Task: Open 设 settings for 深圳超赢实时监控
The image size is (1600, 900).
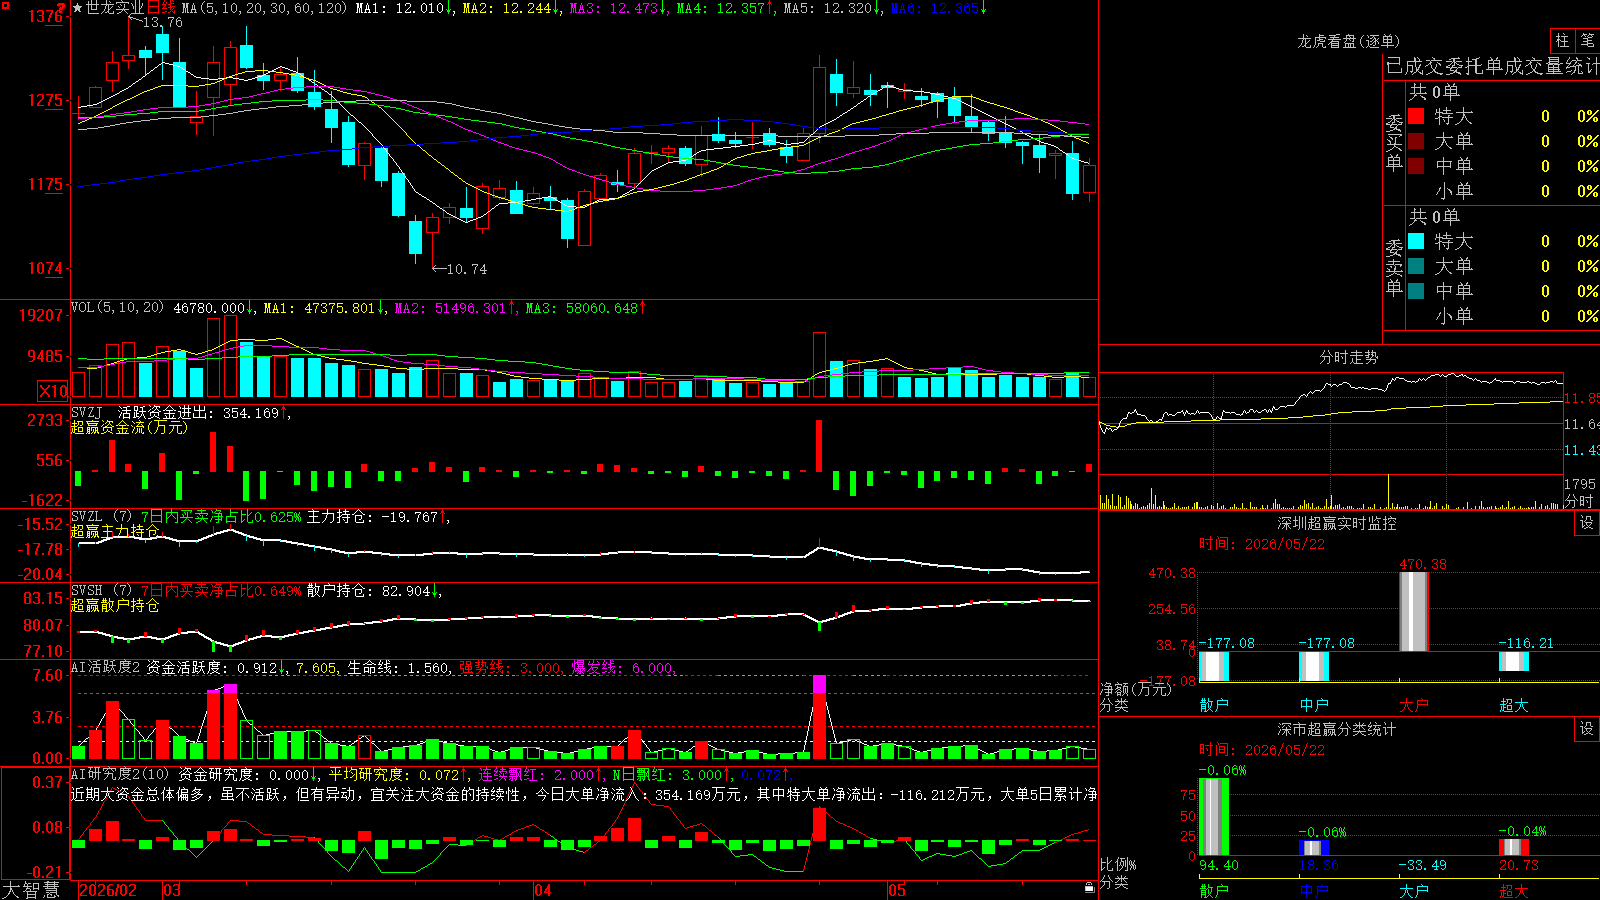Action: [1587, 523]
